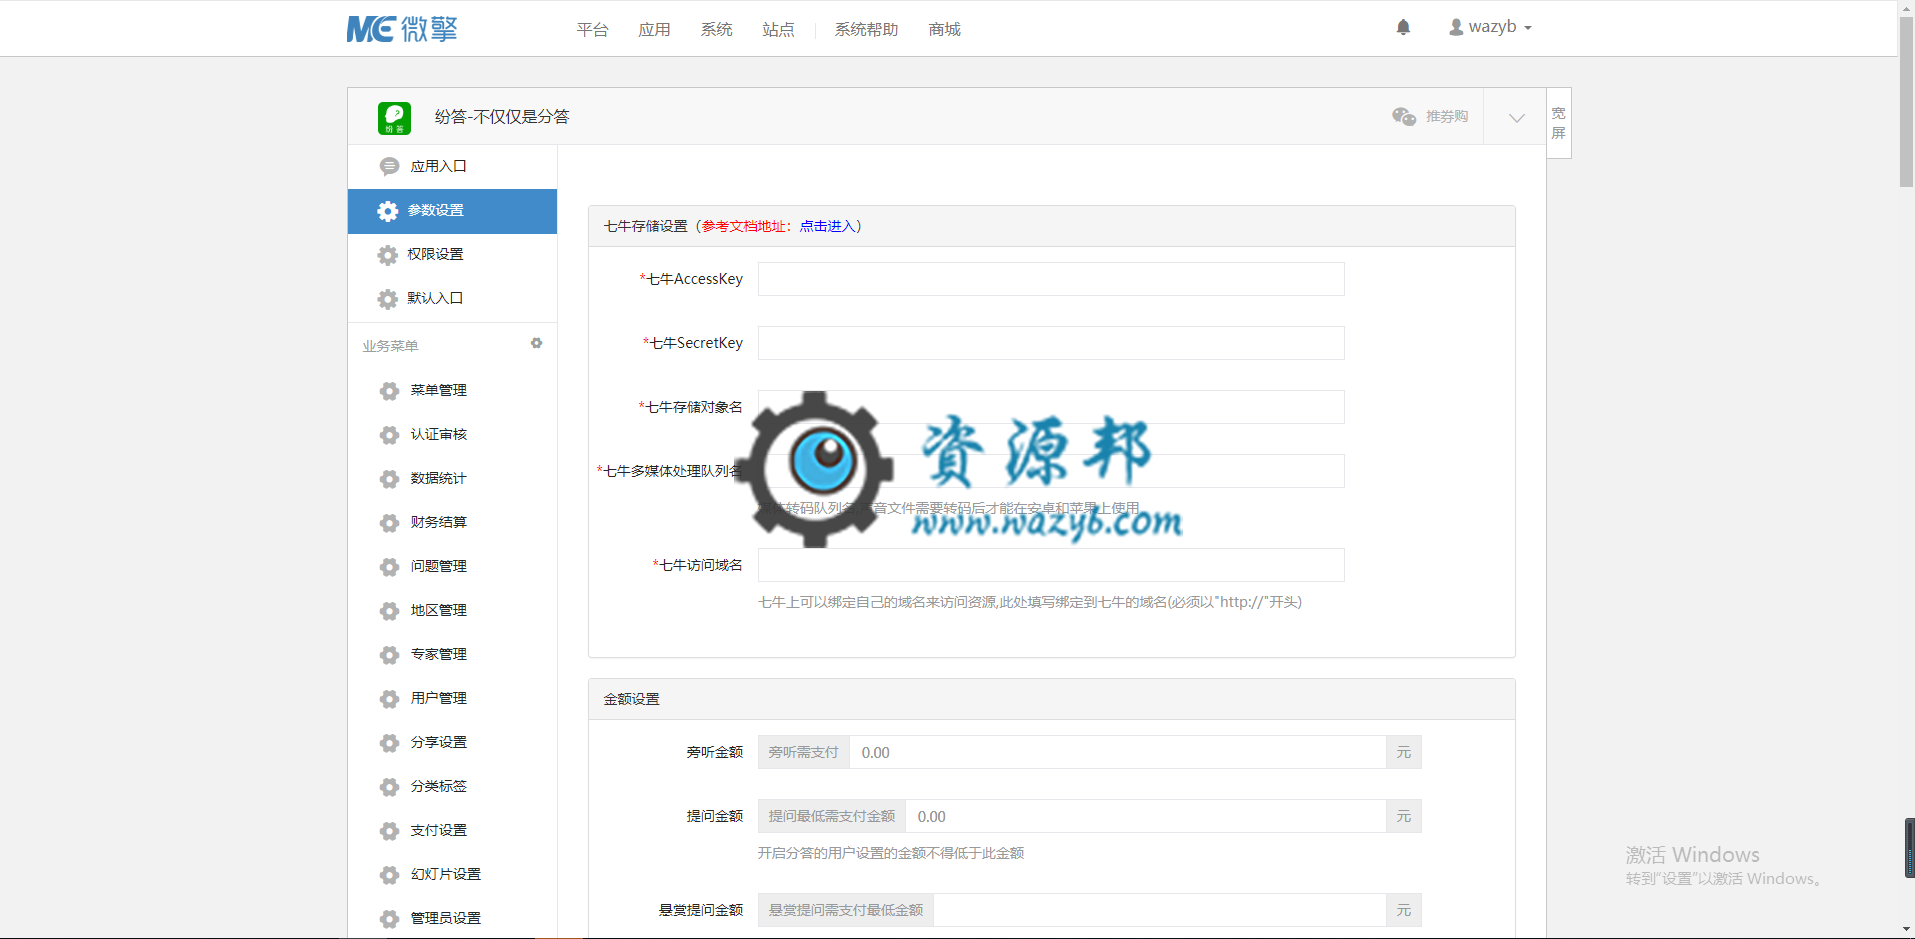Click the 微擎 logo in the header
Viewport: 1915px width, 939px height.
tap(402, 29)
